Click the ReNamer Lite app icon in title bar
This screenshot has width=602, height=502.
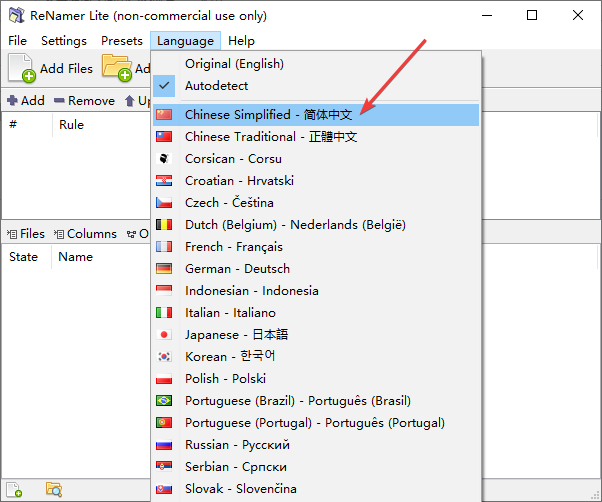(17, 15)
